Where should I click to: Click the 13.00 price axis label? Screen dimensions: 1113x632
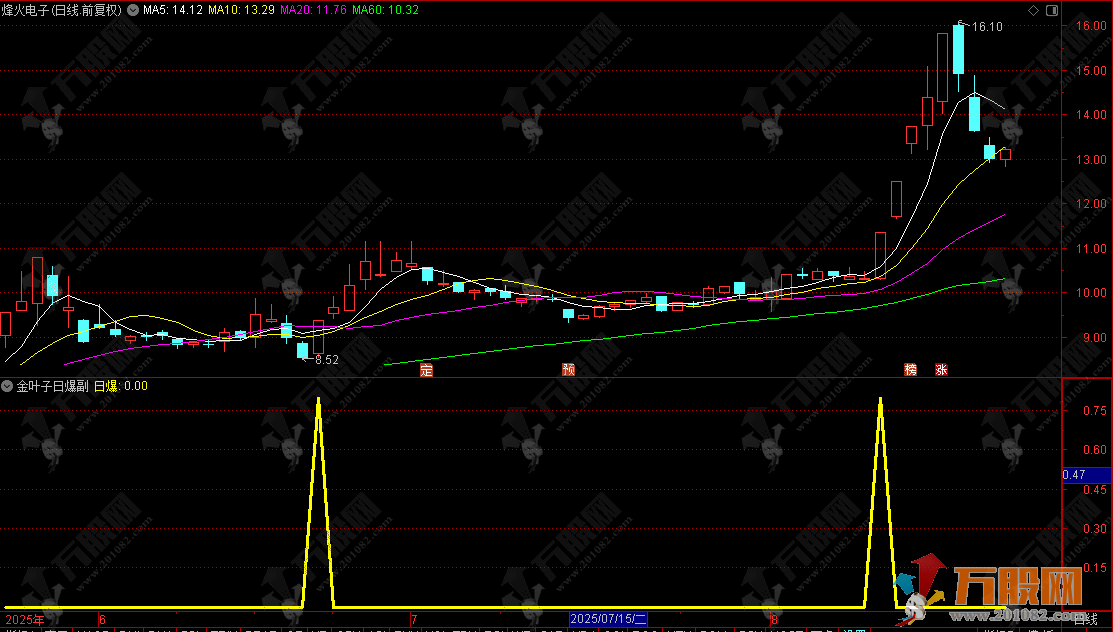[x=1091, y=159]
